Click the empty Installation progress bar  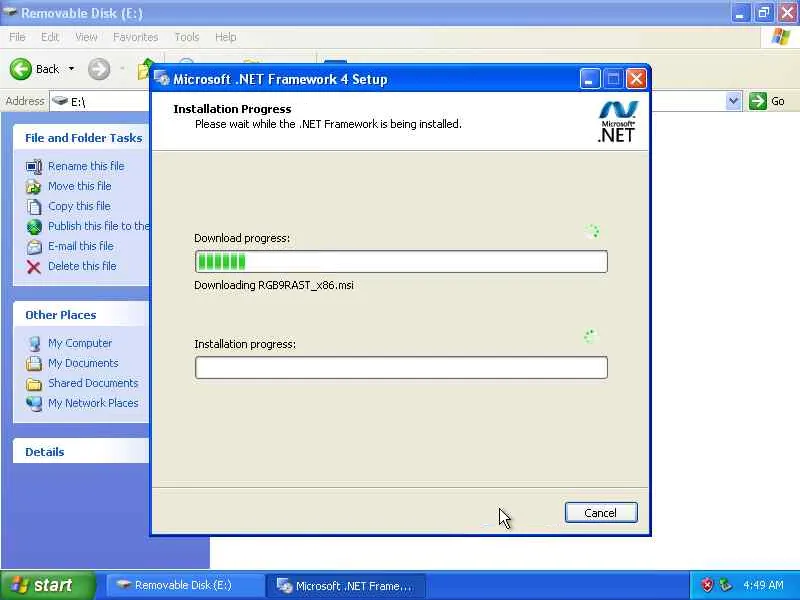[401, 367]
